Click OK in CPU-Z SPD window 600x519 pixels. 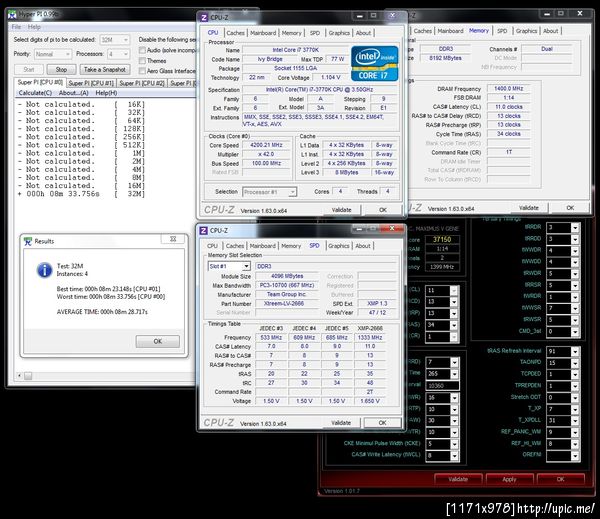coord(382,423)
